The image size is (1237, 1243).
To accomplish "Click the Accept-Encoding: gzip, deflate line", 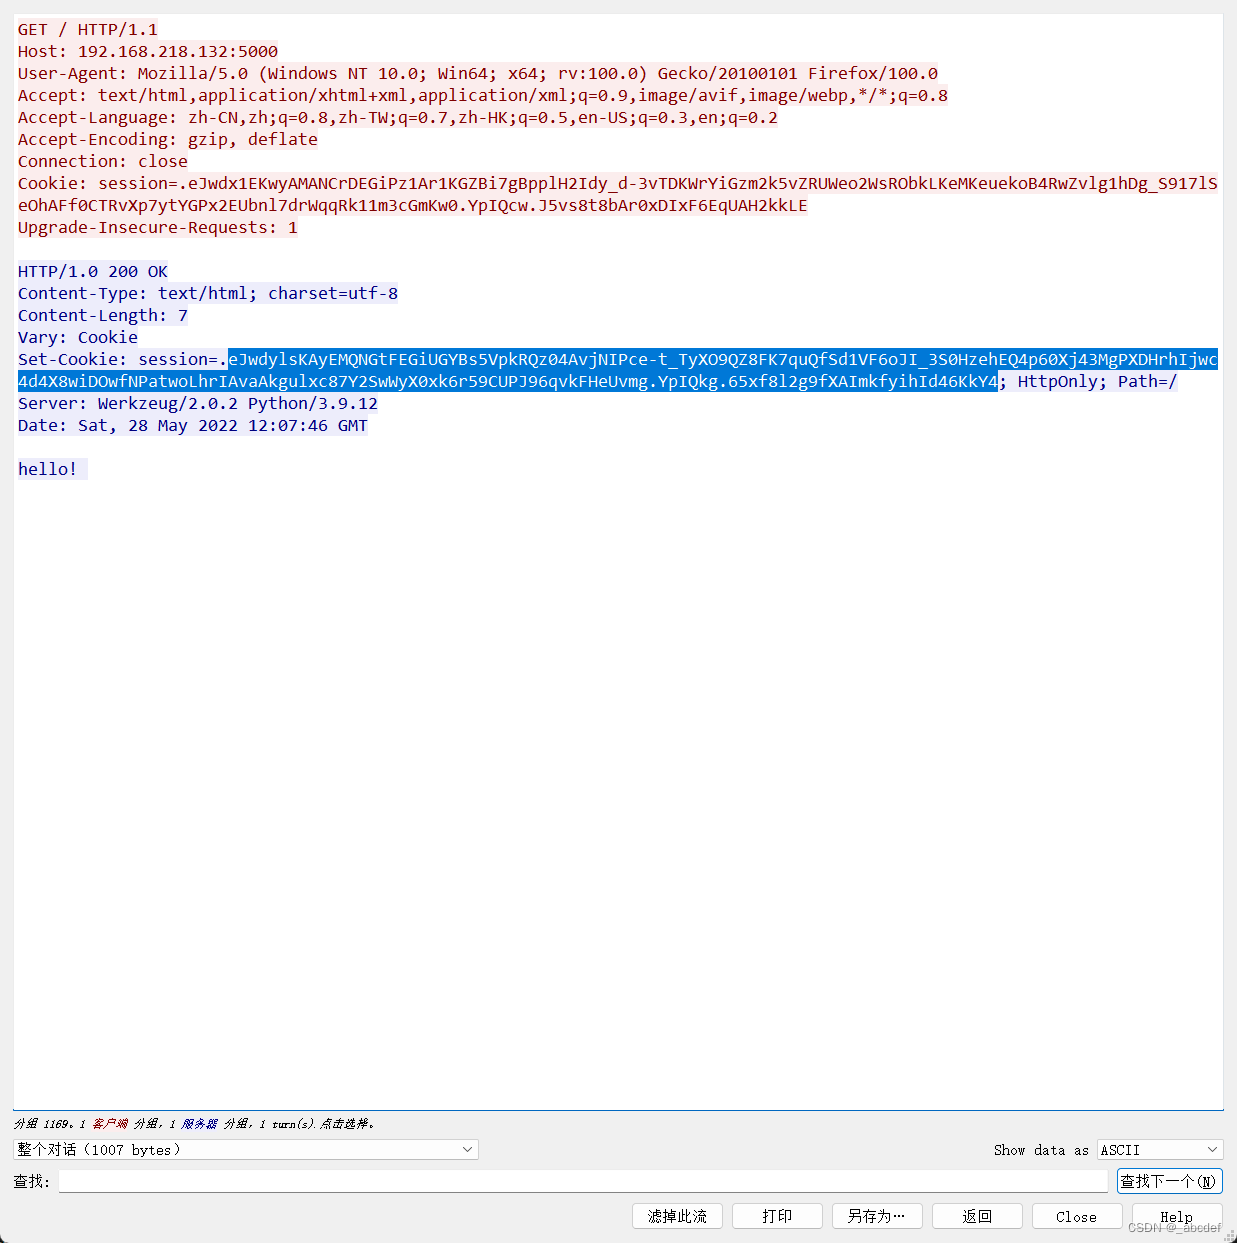I will [x=168, y=139].
